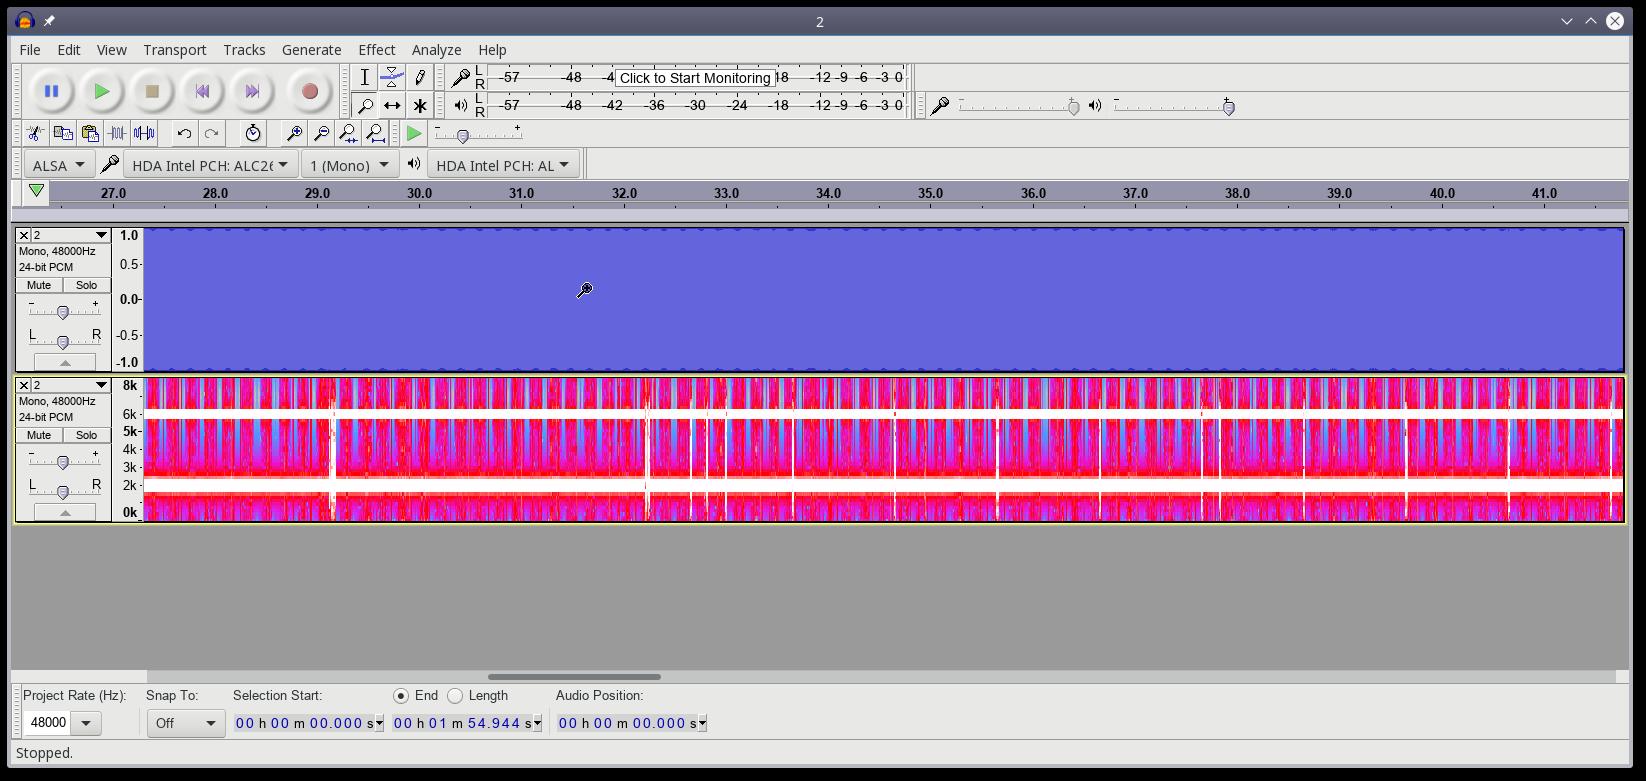The image size is (1646, 781).
Task: Solo the spectrogram (second) track
Action: (x=87, y=435)
